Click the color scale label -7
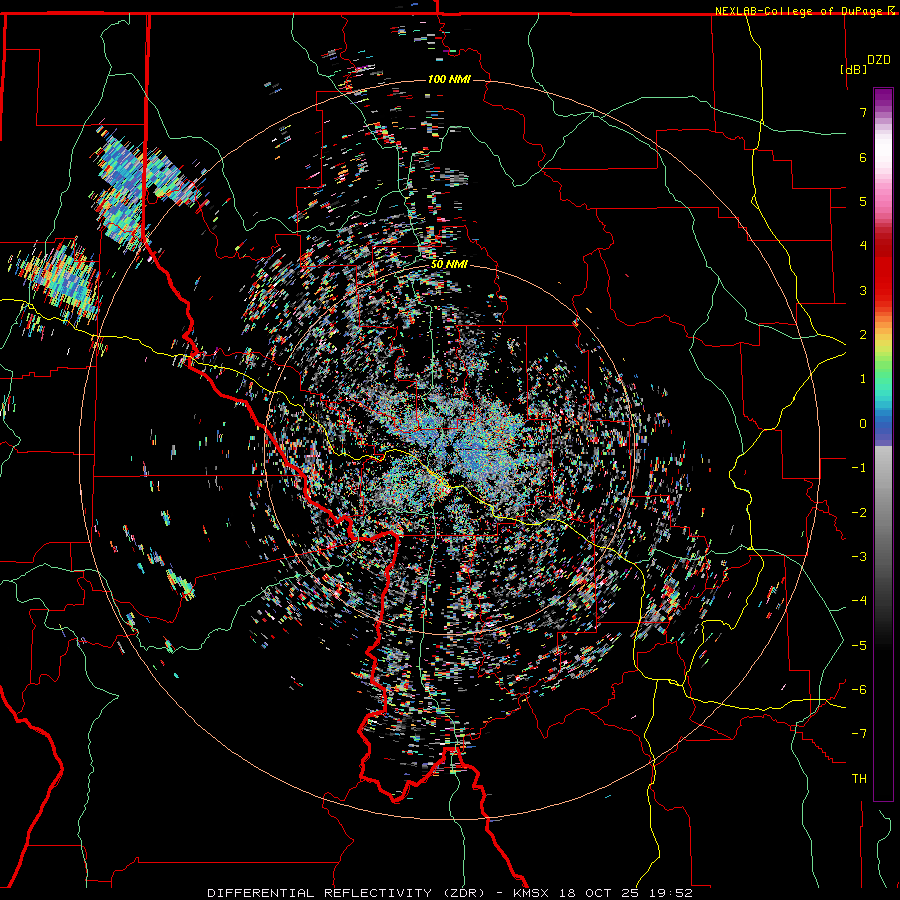The width and height of the screenshot is (900, 900). tap(859, 734)
